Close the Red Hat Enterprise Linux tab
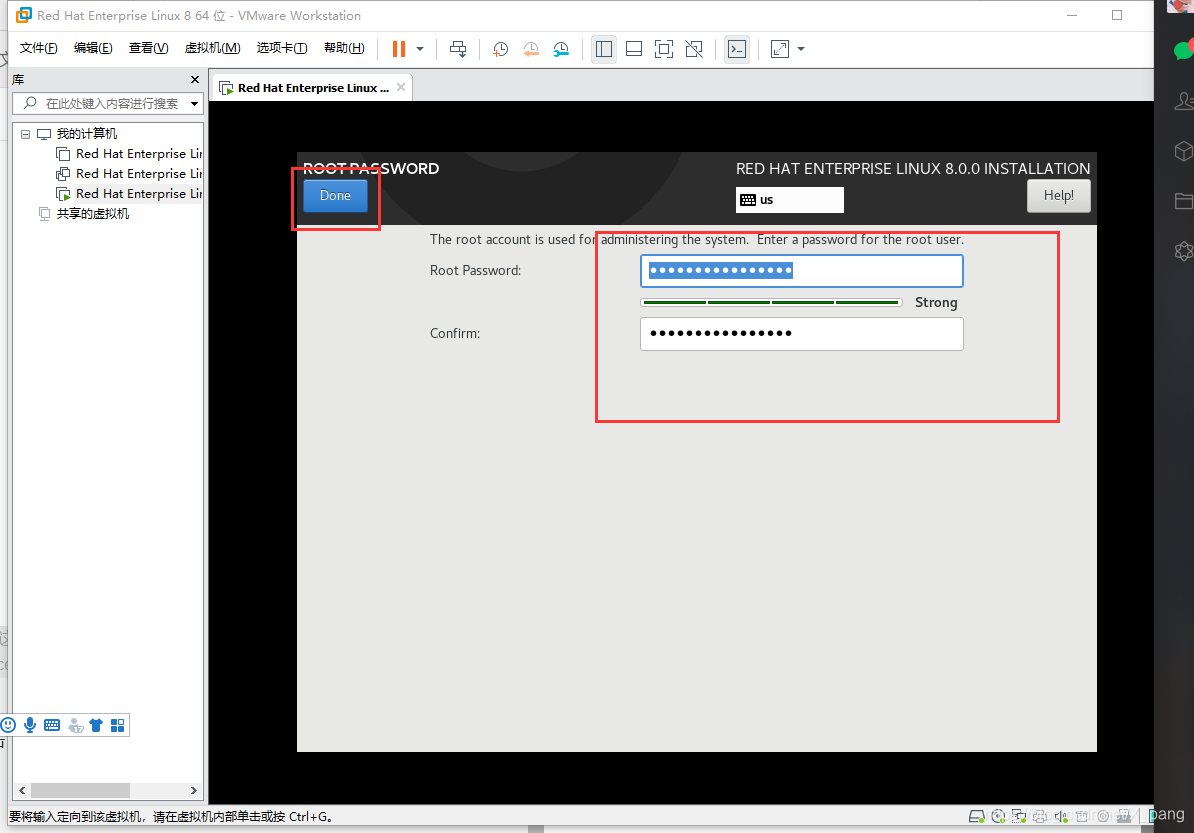This screenshot has height=833, width=1194. [x=401, y=87]
